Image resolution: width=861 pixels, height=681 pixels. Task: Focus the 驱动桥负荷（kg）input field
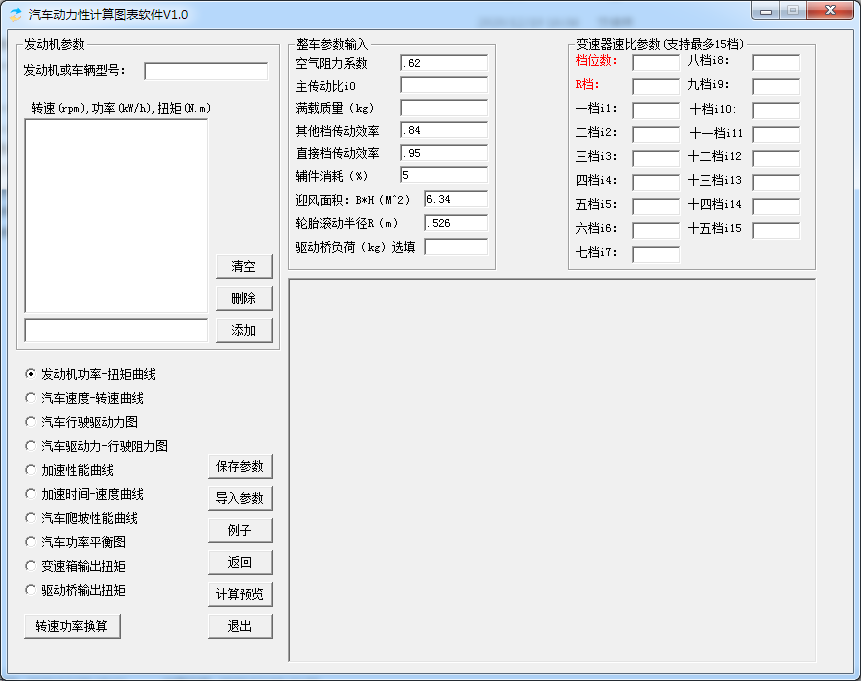coord(456,247)
